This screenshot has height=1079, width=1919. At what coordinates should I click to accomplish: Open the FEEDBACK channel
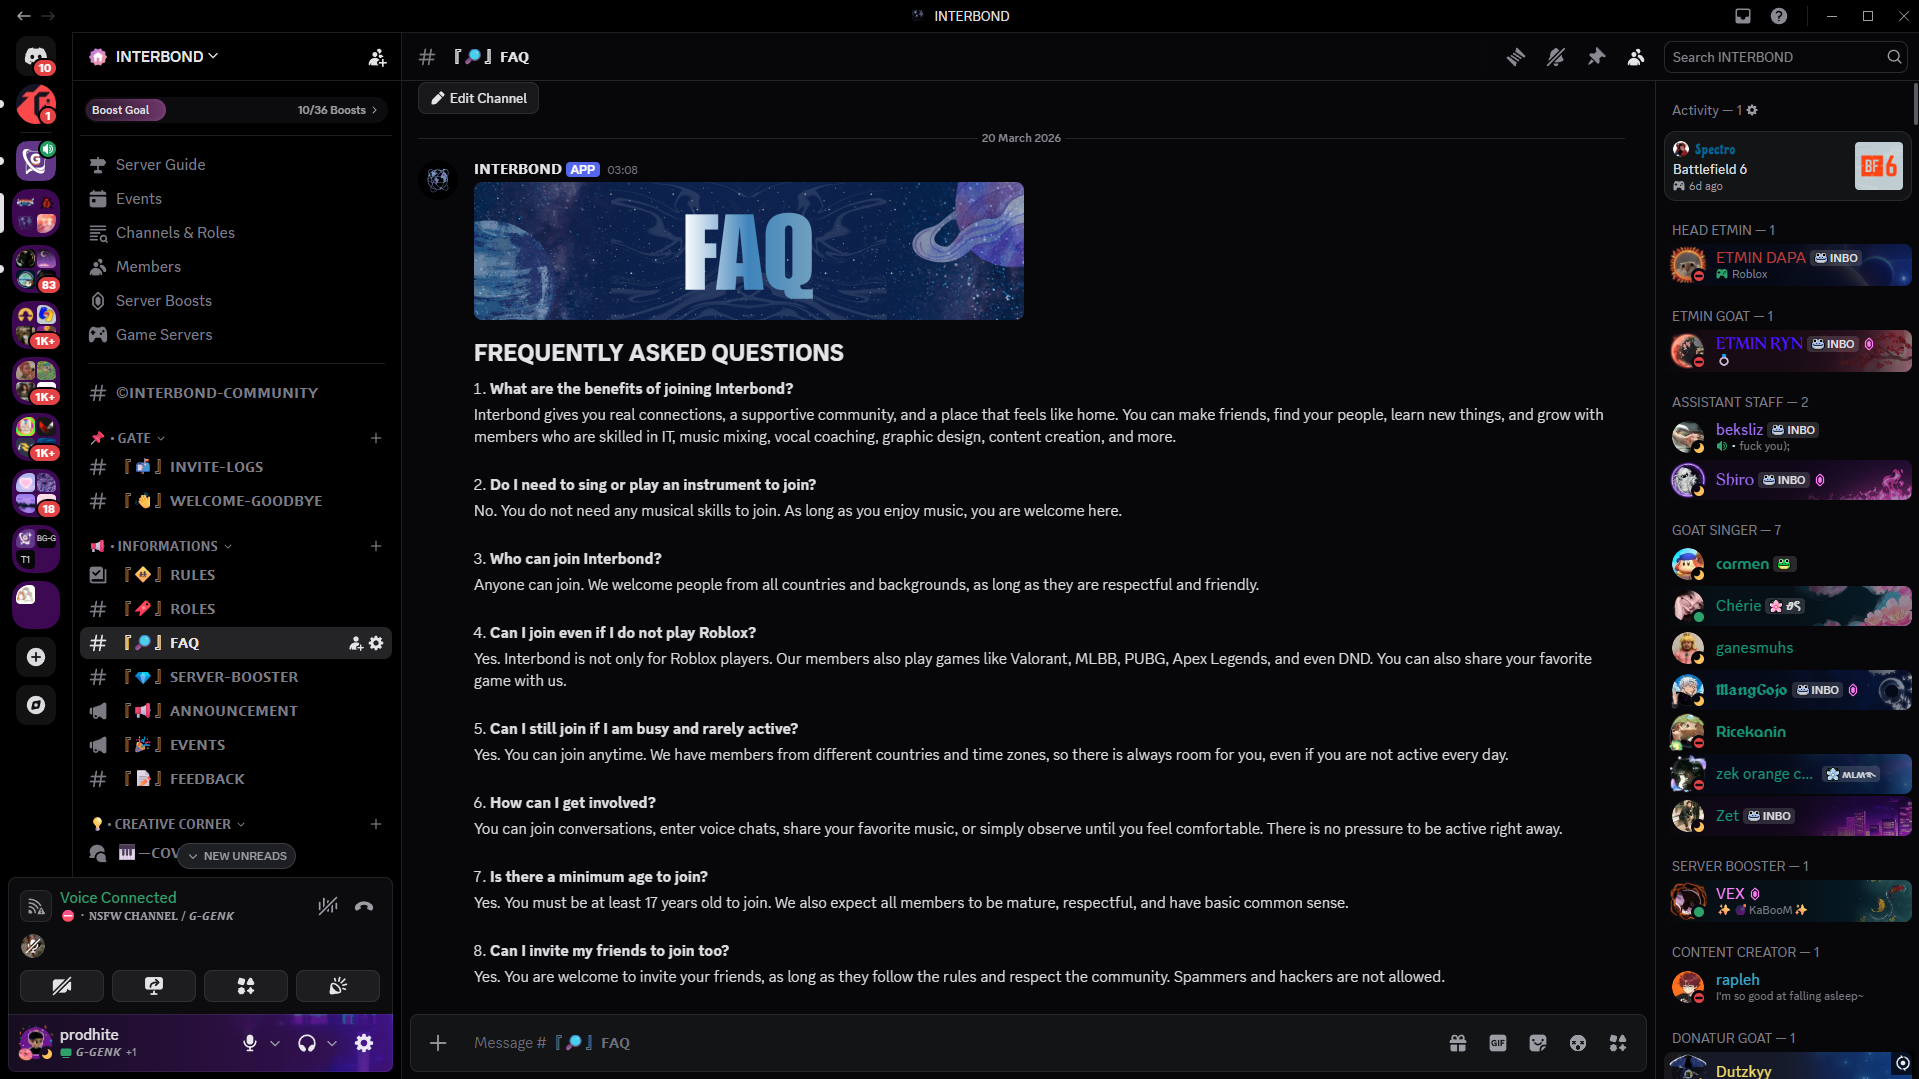point(236,779)
